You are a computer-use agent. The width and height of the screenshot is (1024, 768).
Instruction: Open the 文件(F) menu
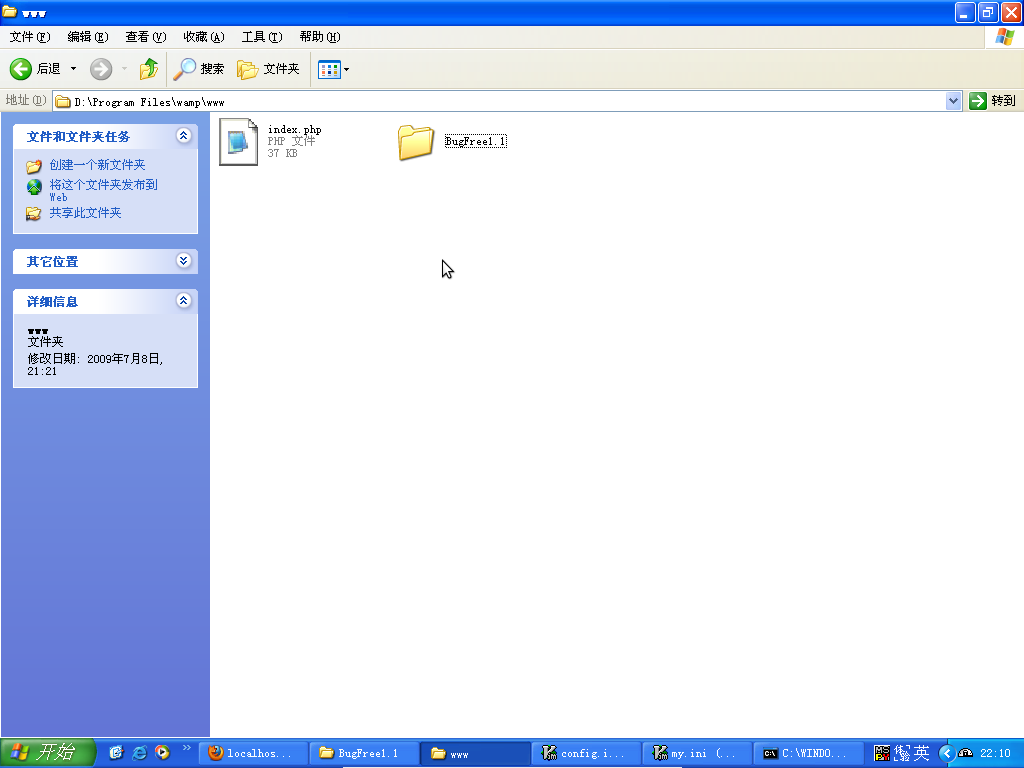pyautogui.click(x=29, y=37)
